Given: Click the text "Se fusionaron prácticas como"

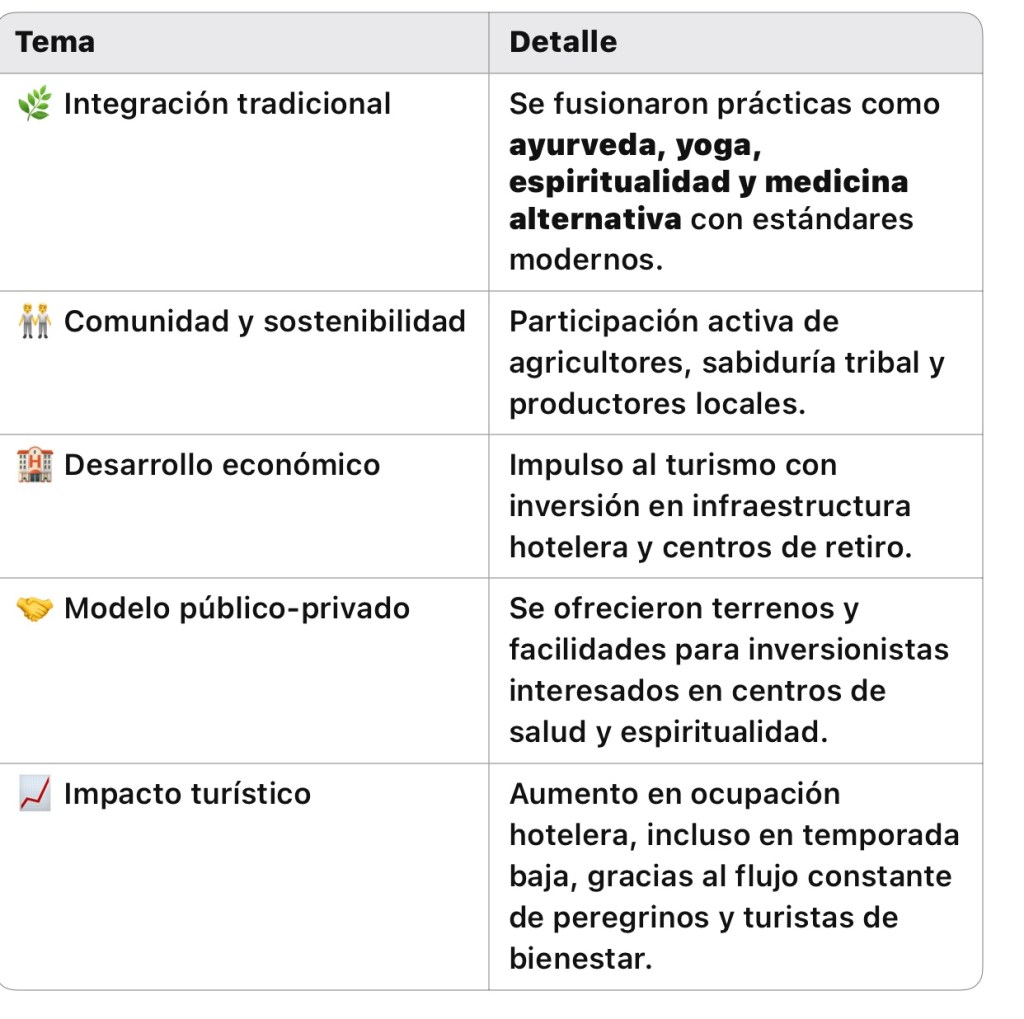Looking at the screenshot, I should click(724, 104).
